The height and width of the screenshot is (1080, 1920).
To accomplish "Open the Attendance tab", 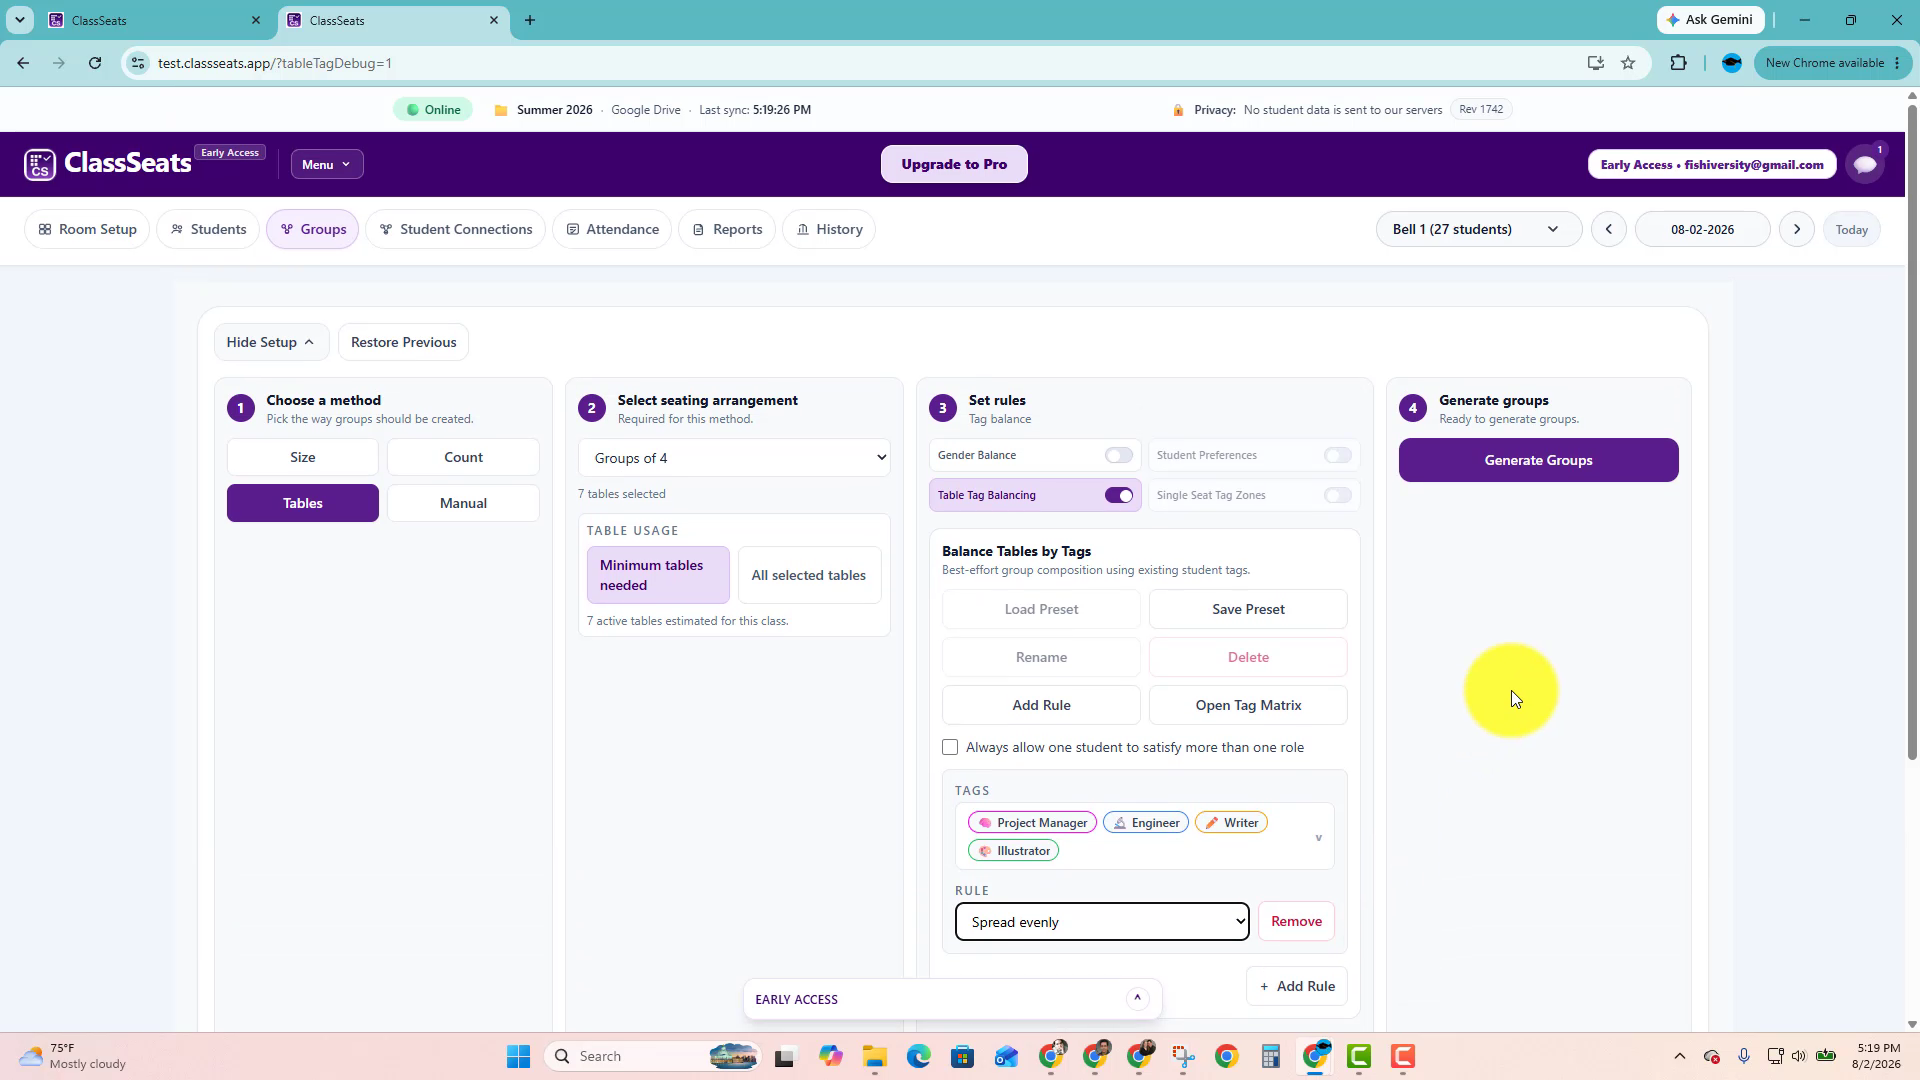I will 612,229.
